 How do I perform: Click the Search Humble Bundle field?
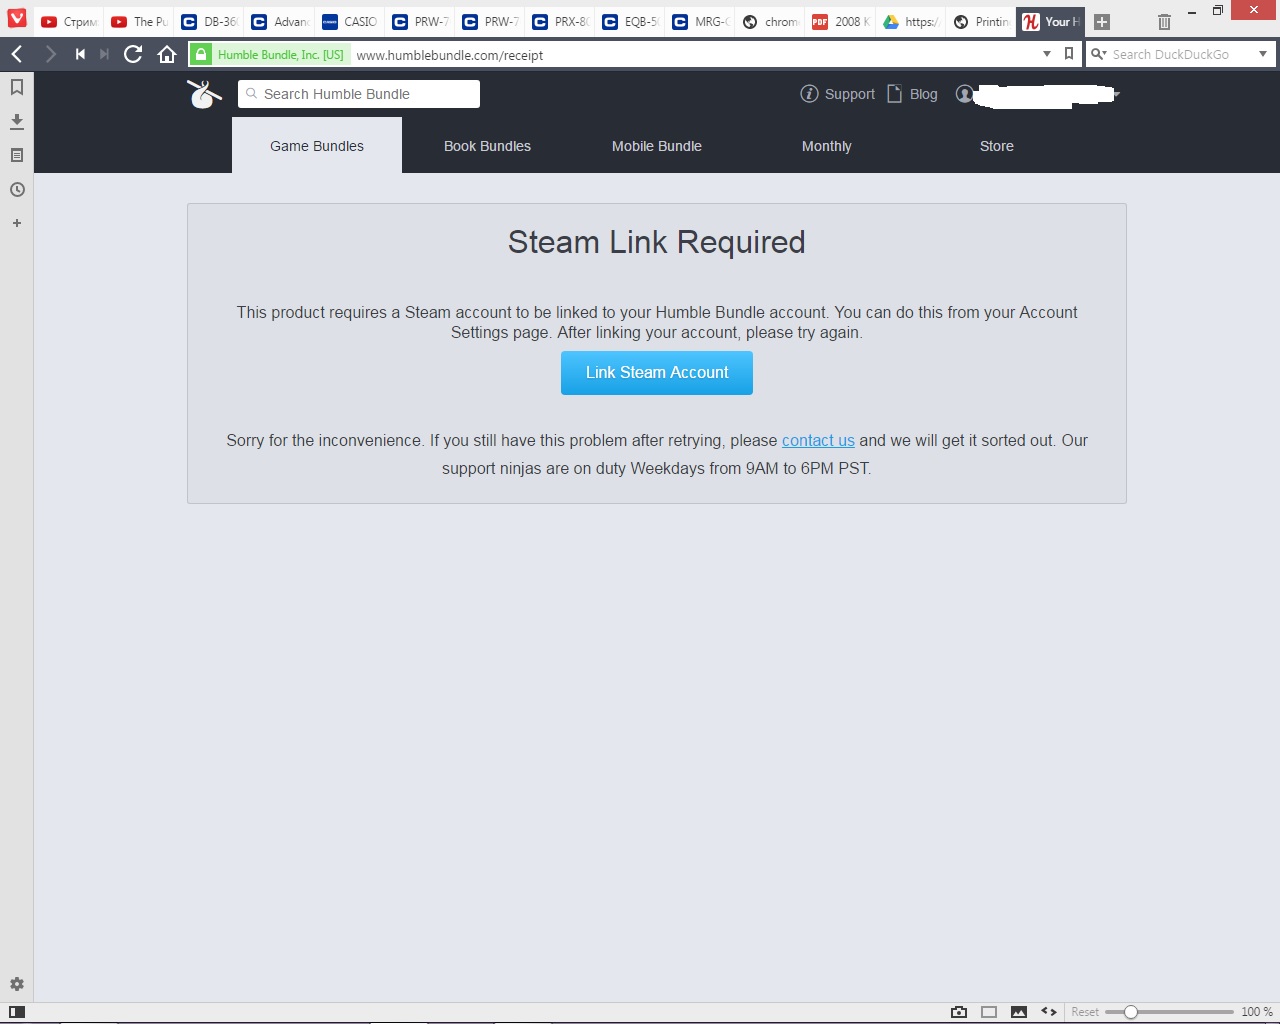pyautogui.click(x=359, y=94)
